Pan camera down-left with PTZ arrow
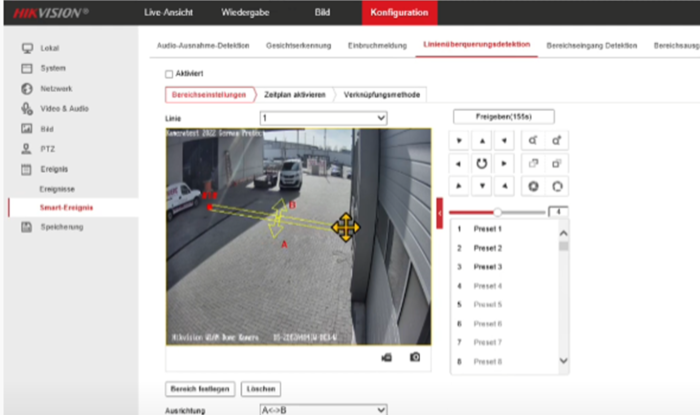Screen dimensions: 700x415 (x=458, y=186)
